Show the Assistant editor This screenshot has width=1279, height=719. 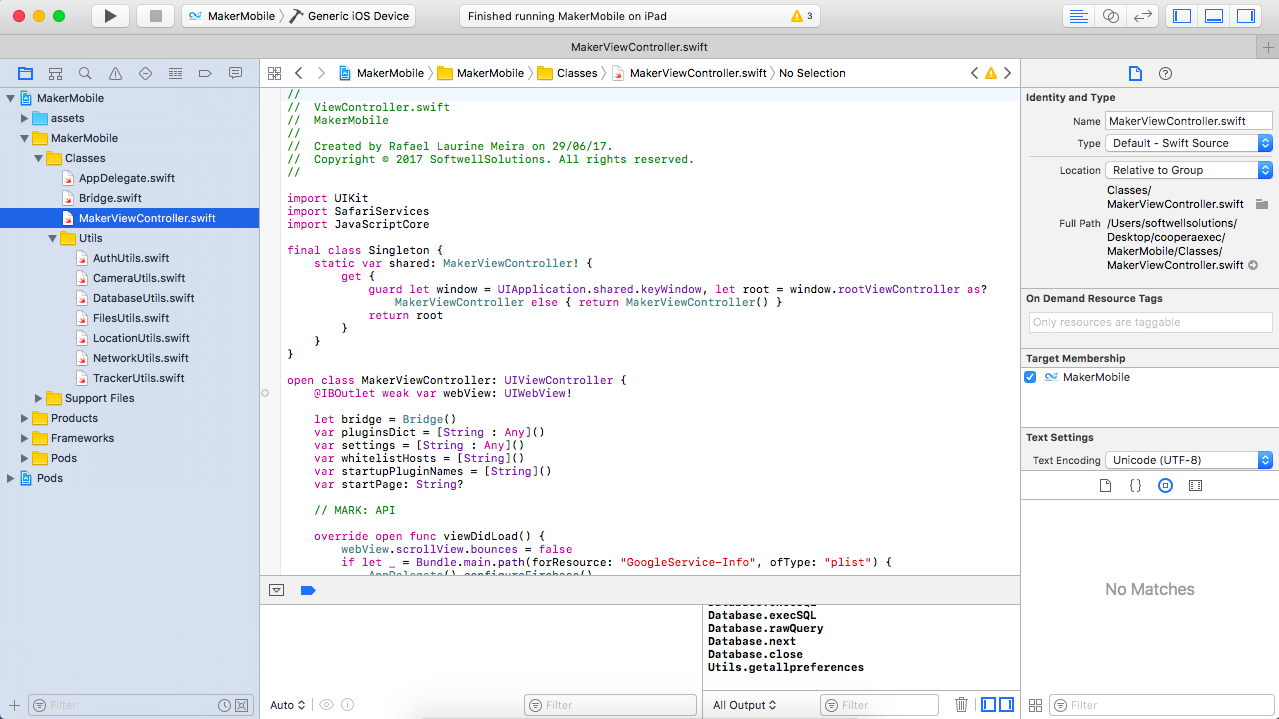tap(1110, 16)
